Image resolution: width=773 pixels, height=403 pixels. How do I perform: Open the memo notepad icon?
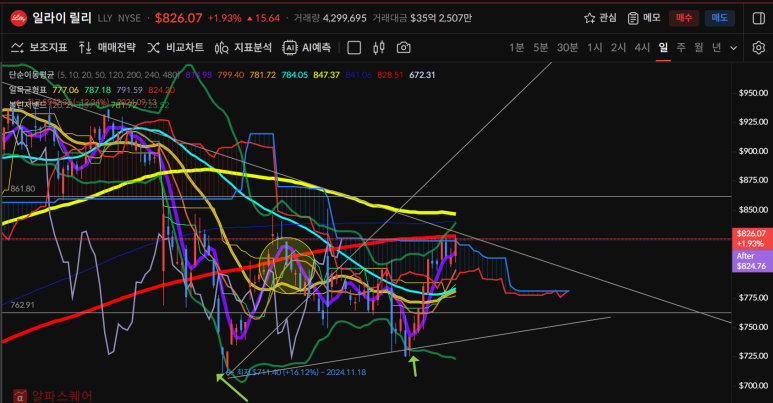(633, 18)
